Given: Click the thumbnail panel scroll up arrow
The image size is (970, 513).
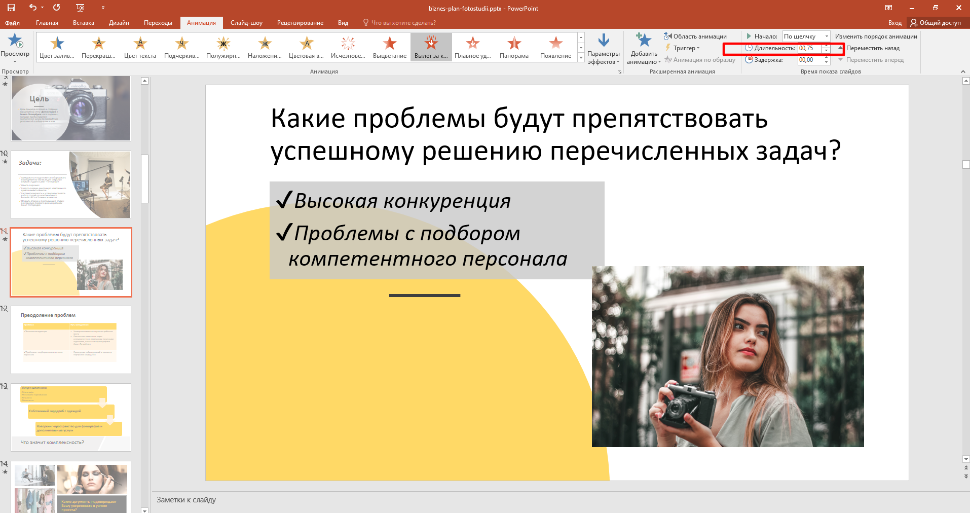Looking at the screenshot, I should 145,80.
